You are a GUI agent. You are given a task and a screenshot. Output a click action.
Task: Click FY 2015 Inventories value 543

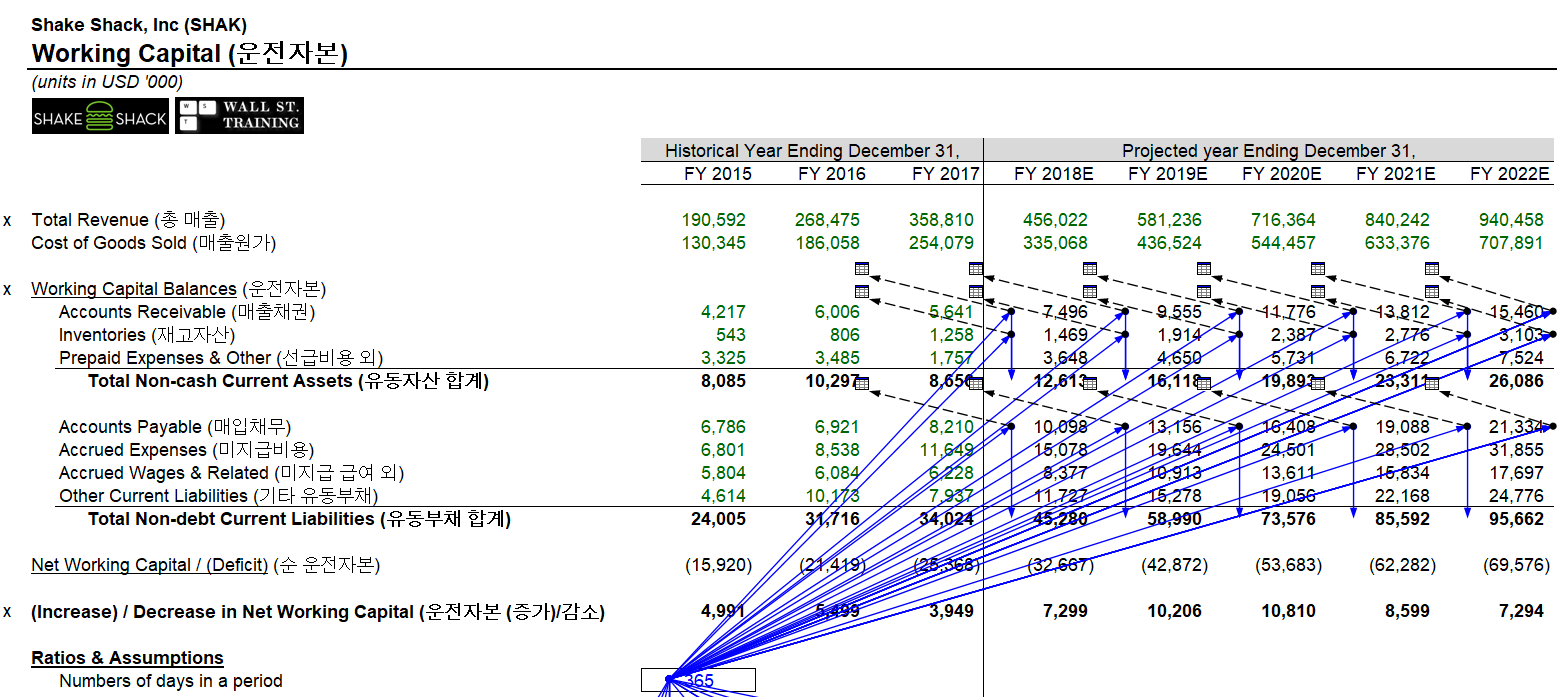click(731, 335)
